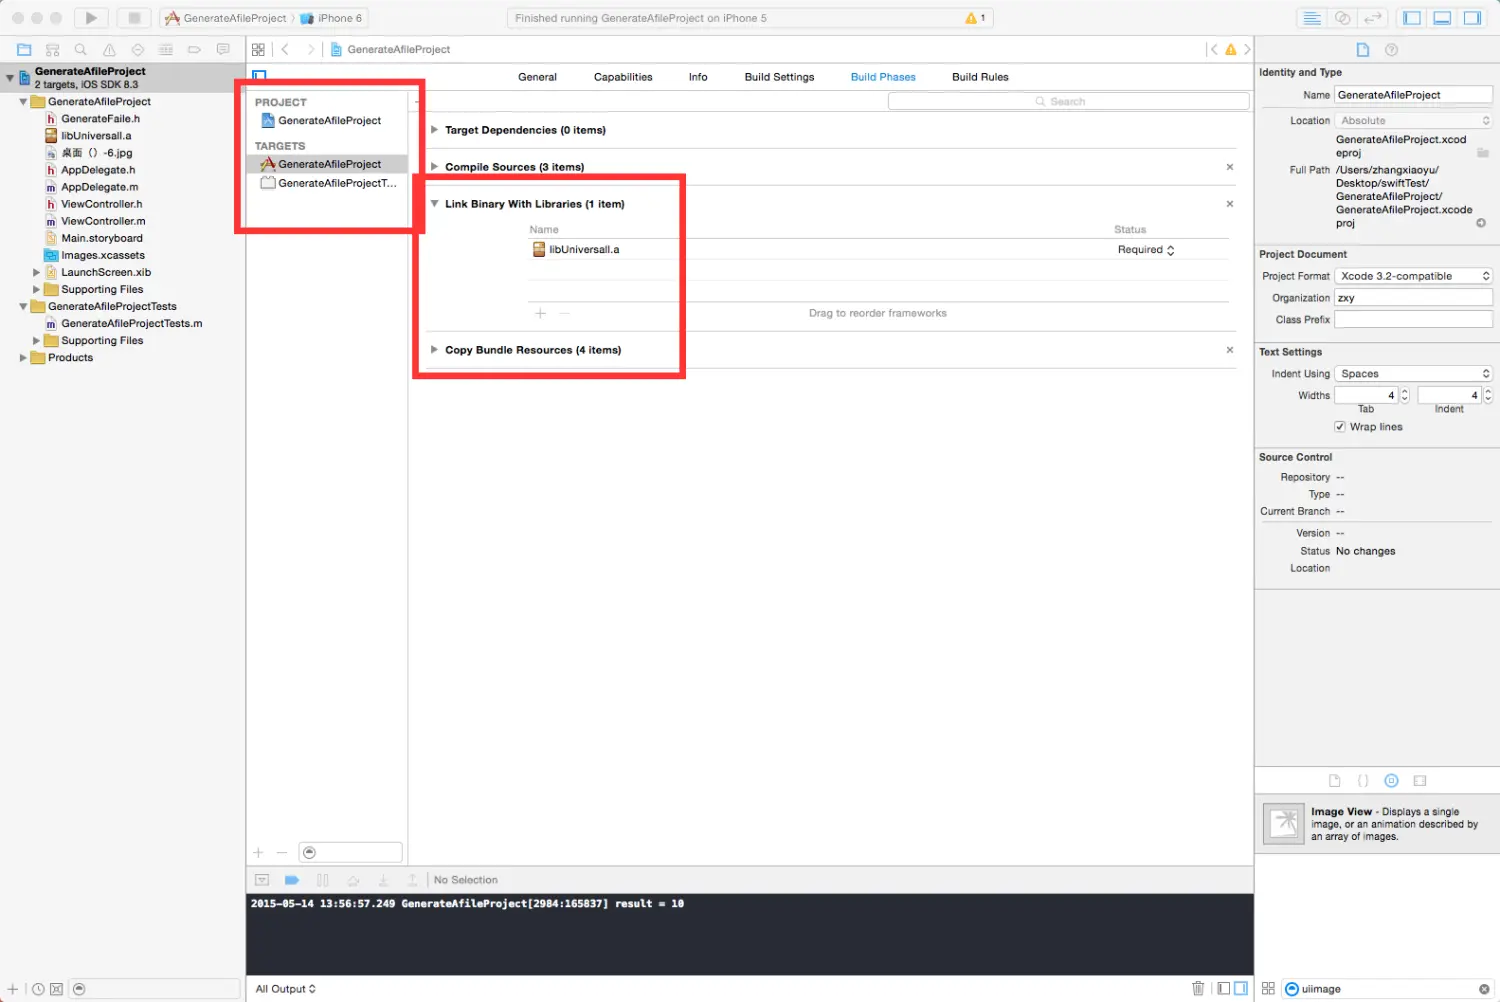This screenshot has width=1500, height=1002.
Task: Switch to the Build Settings tab
Action: 779,77
